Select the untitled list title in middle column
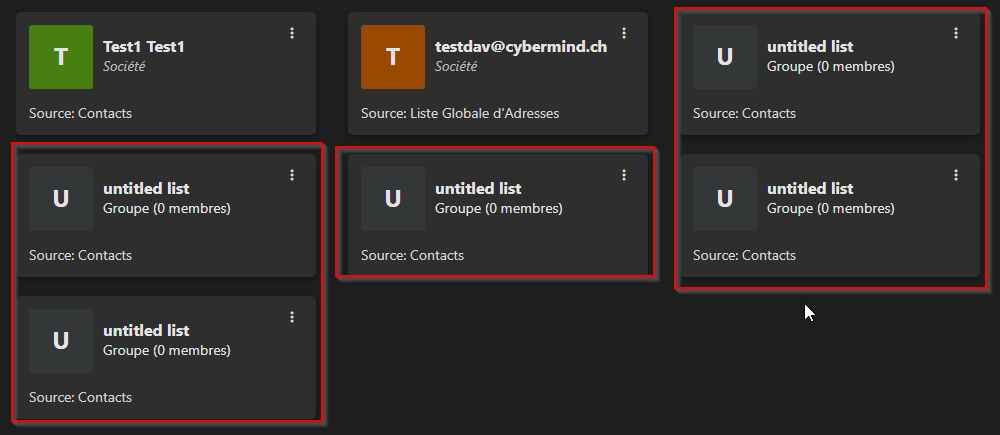This screenshot has width=1000, height=435. click(x=478, y=189)
